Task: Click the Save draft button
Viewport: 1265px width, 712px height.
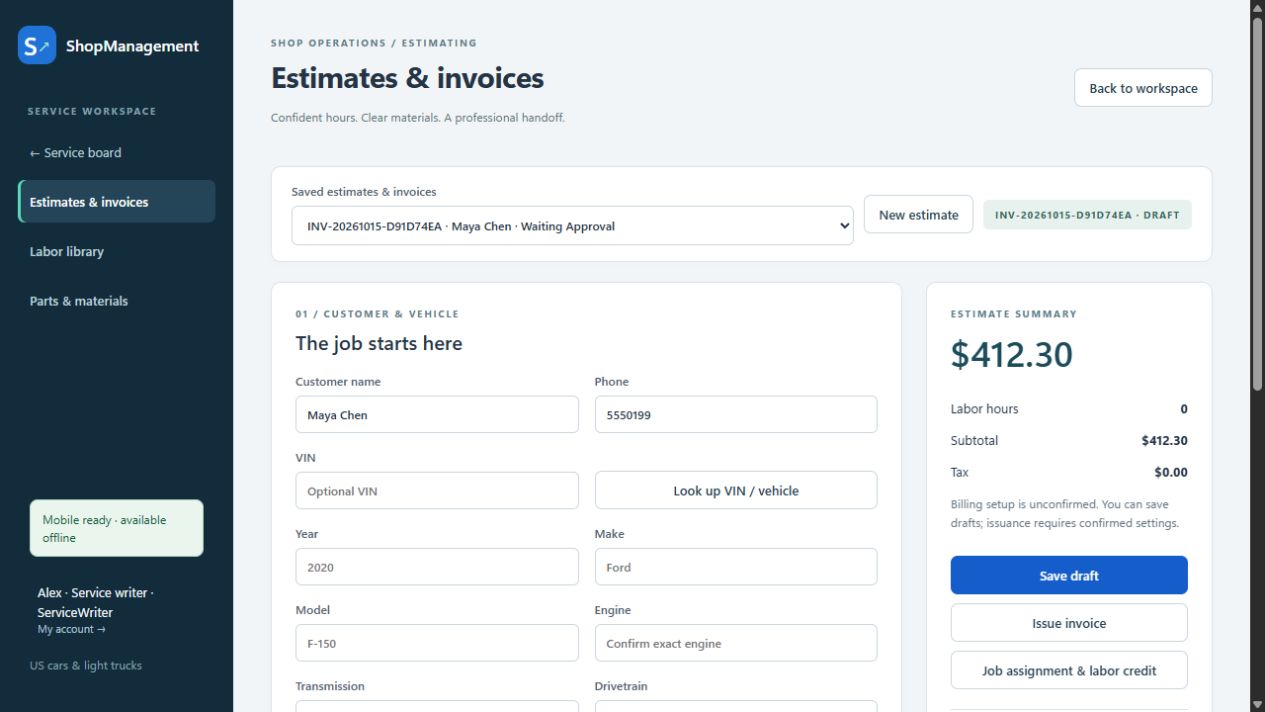Action: pos(1069,575)
